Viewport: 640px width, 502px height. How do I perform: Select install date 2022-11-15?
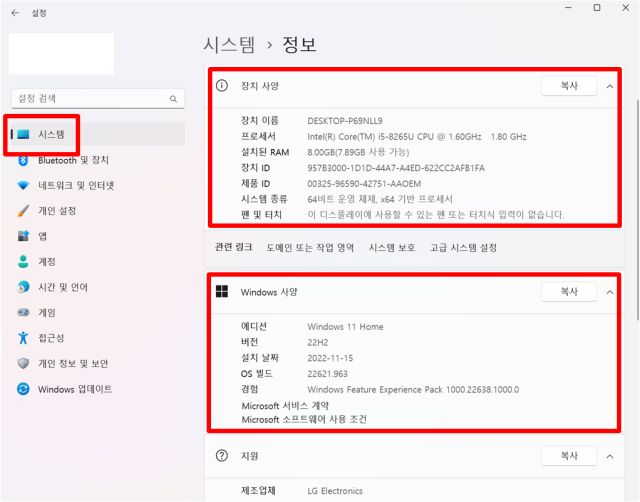tap(330, 358)
